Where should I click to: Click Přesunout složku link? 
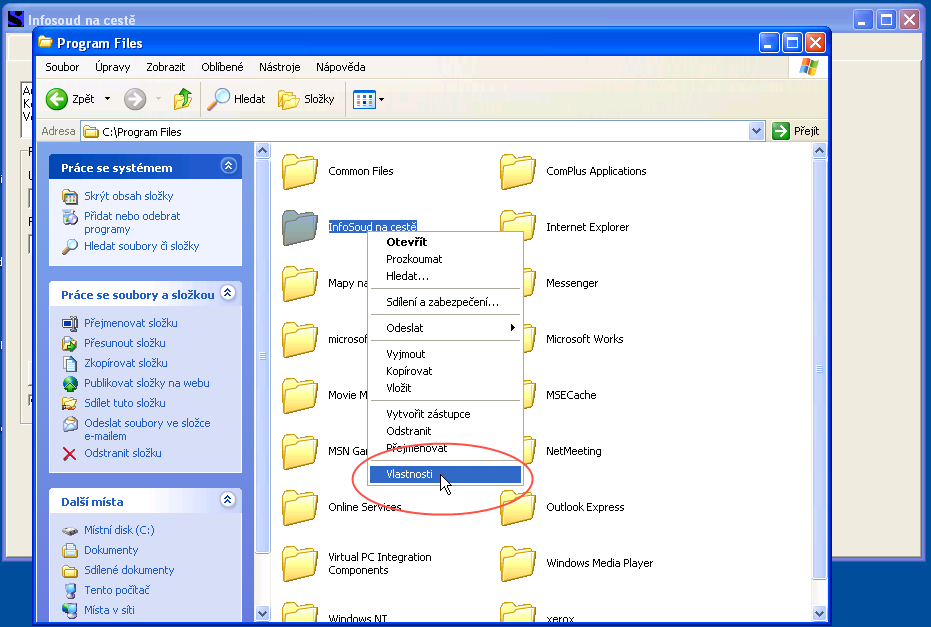tap(125, 343)
